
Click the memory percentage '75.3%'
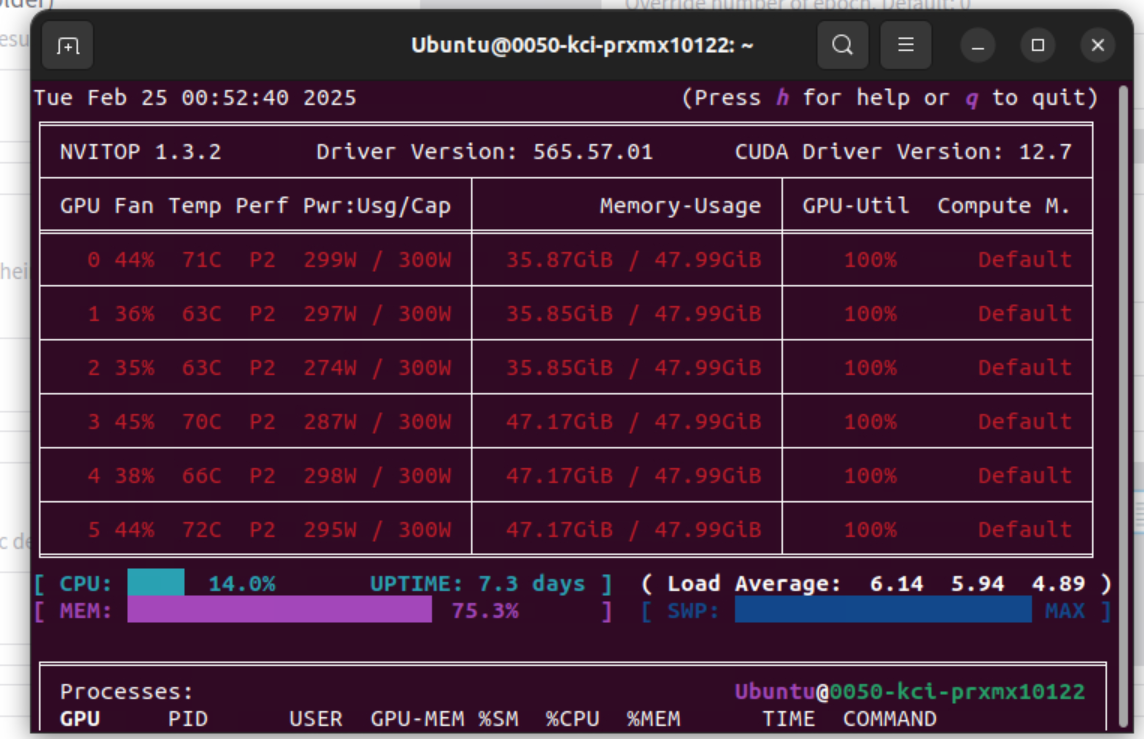point(484,611)
